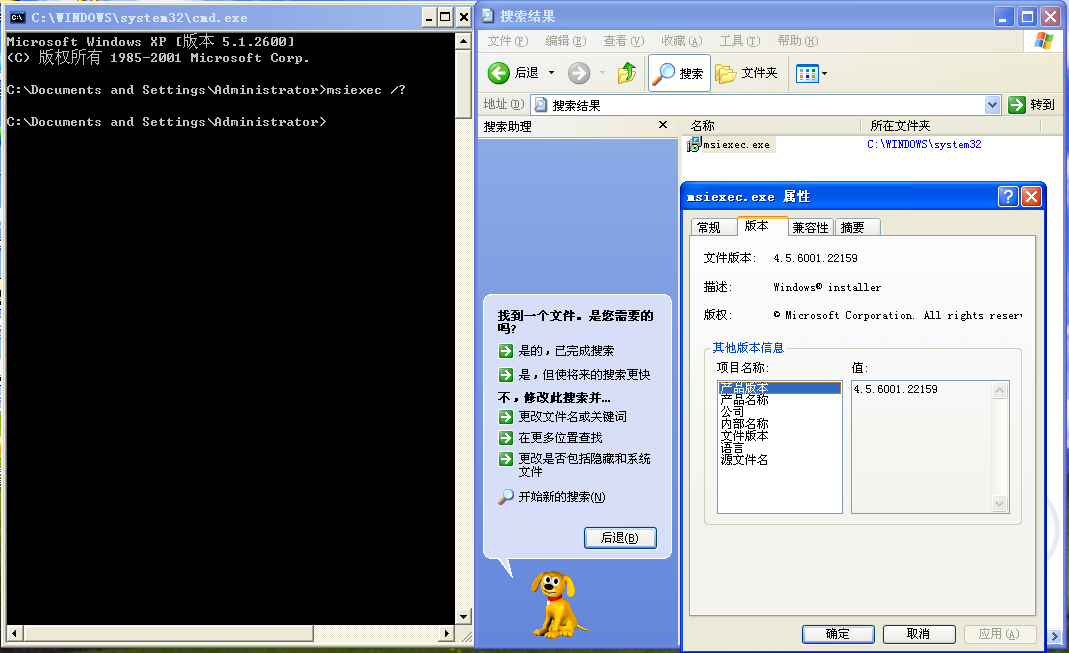Open the 收藏(A) menu
Viewport: 1069px width, 653px height.
tap(681, 41)
